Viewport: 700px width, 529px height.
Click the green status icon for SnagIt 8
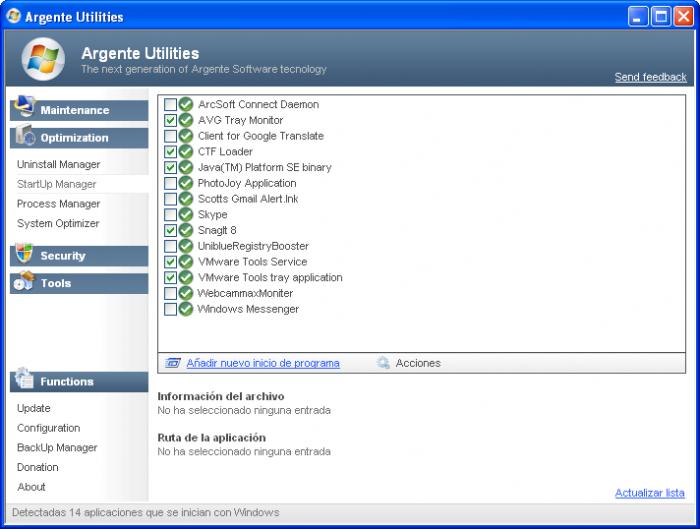point(186,230)
